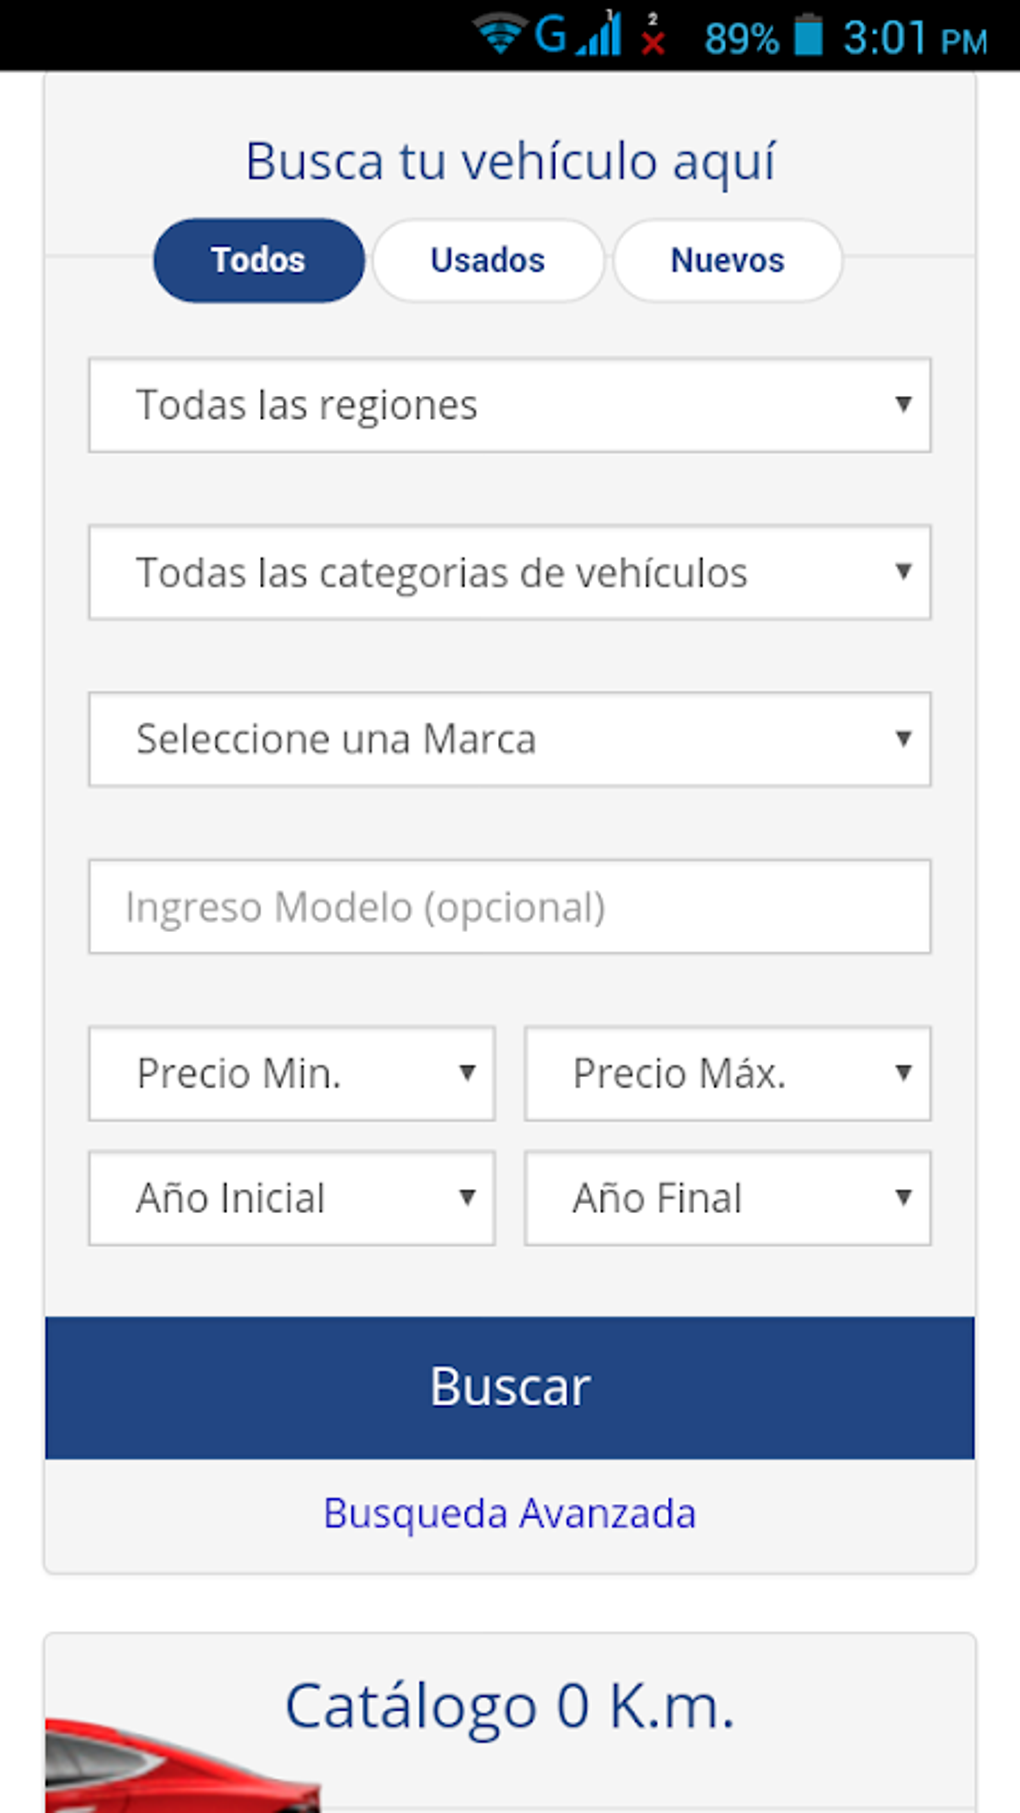Open Seleccione una Marca dropdown
This screenshot has height=1813, width=1020.
(x=509, y=739)
